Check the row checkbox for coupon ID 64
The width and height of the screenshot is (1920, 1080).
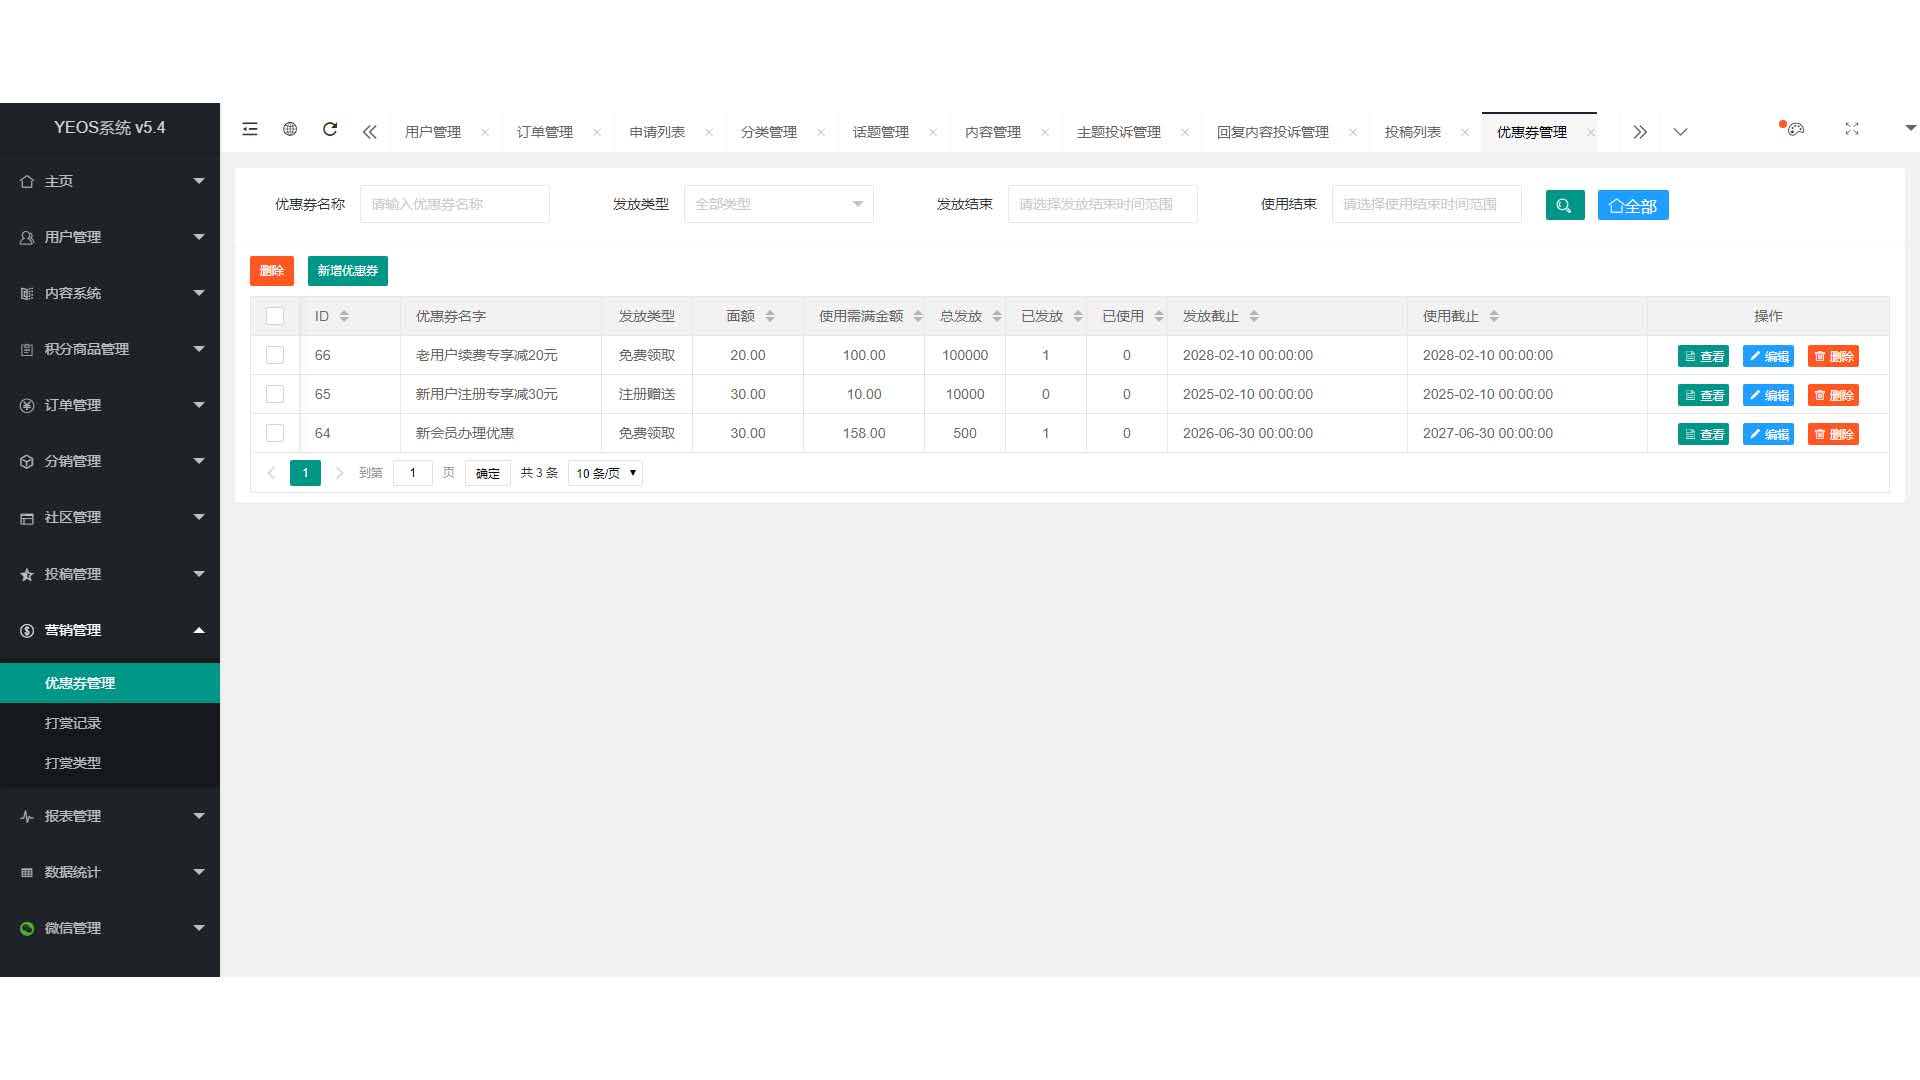tap(275, 433)
